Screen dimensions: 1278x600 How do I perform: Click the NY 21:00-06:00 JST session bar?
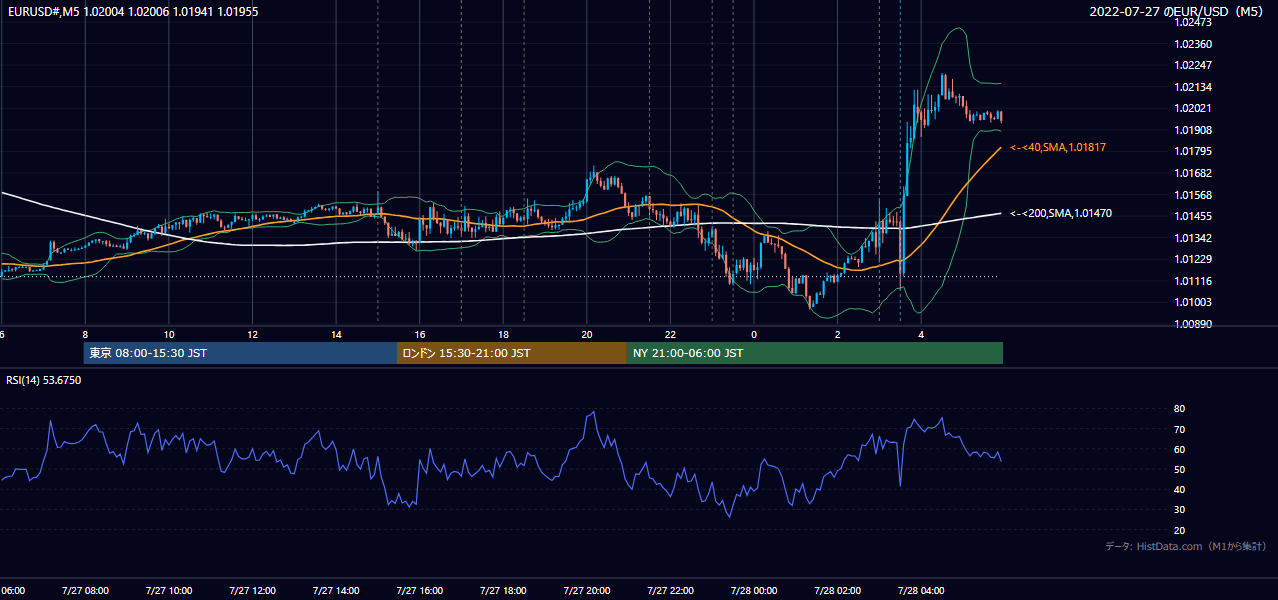click(x=815, y=353)
